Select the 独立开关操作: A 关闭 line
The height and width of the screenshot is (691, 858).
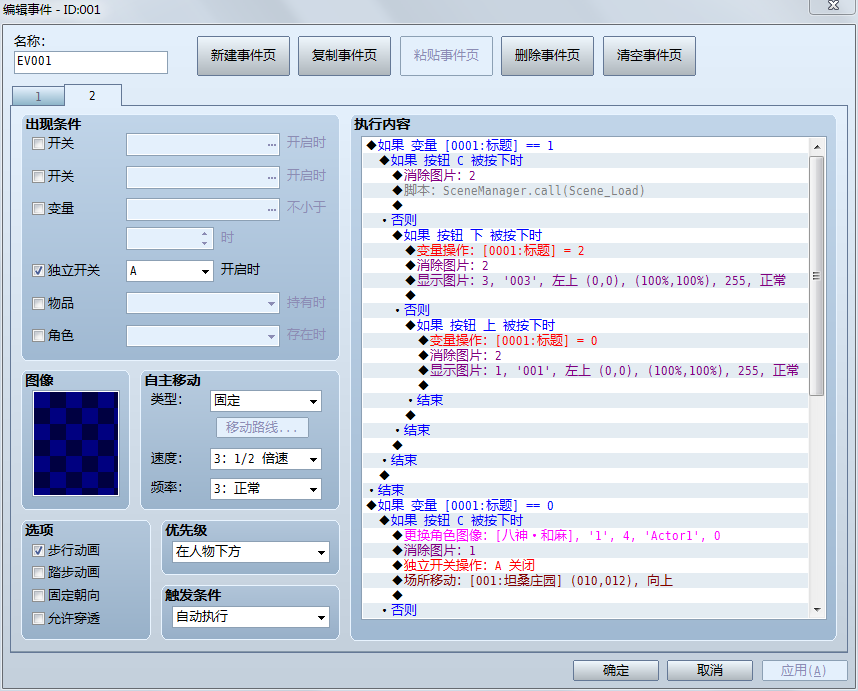click(x=585, y=566)
